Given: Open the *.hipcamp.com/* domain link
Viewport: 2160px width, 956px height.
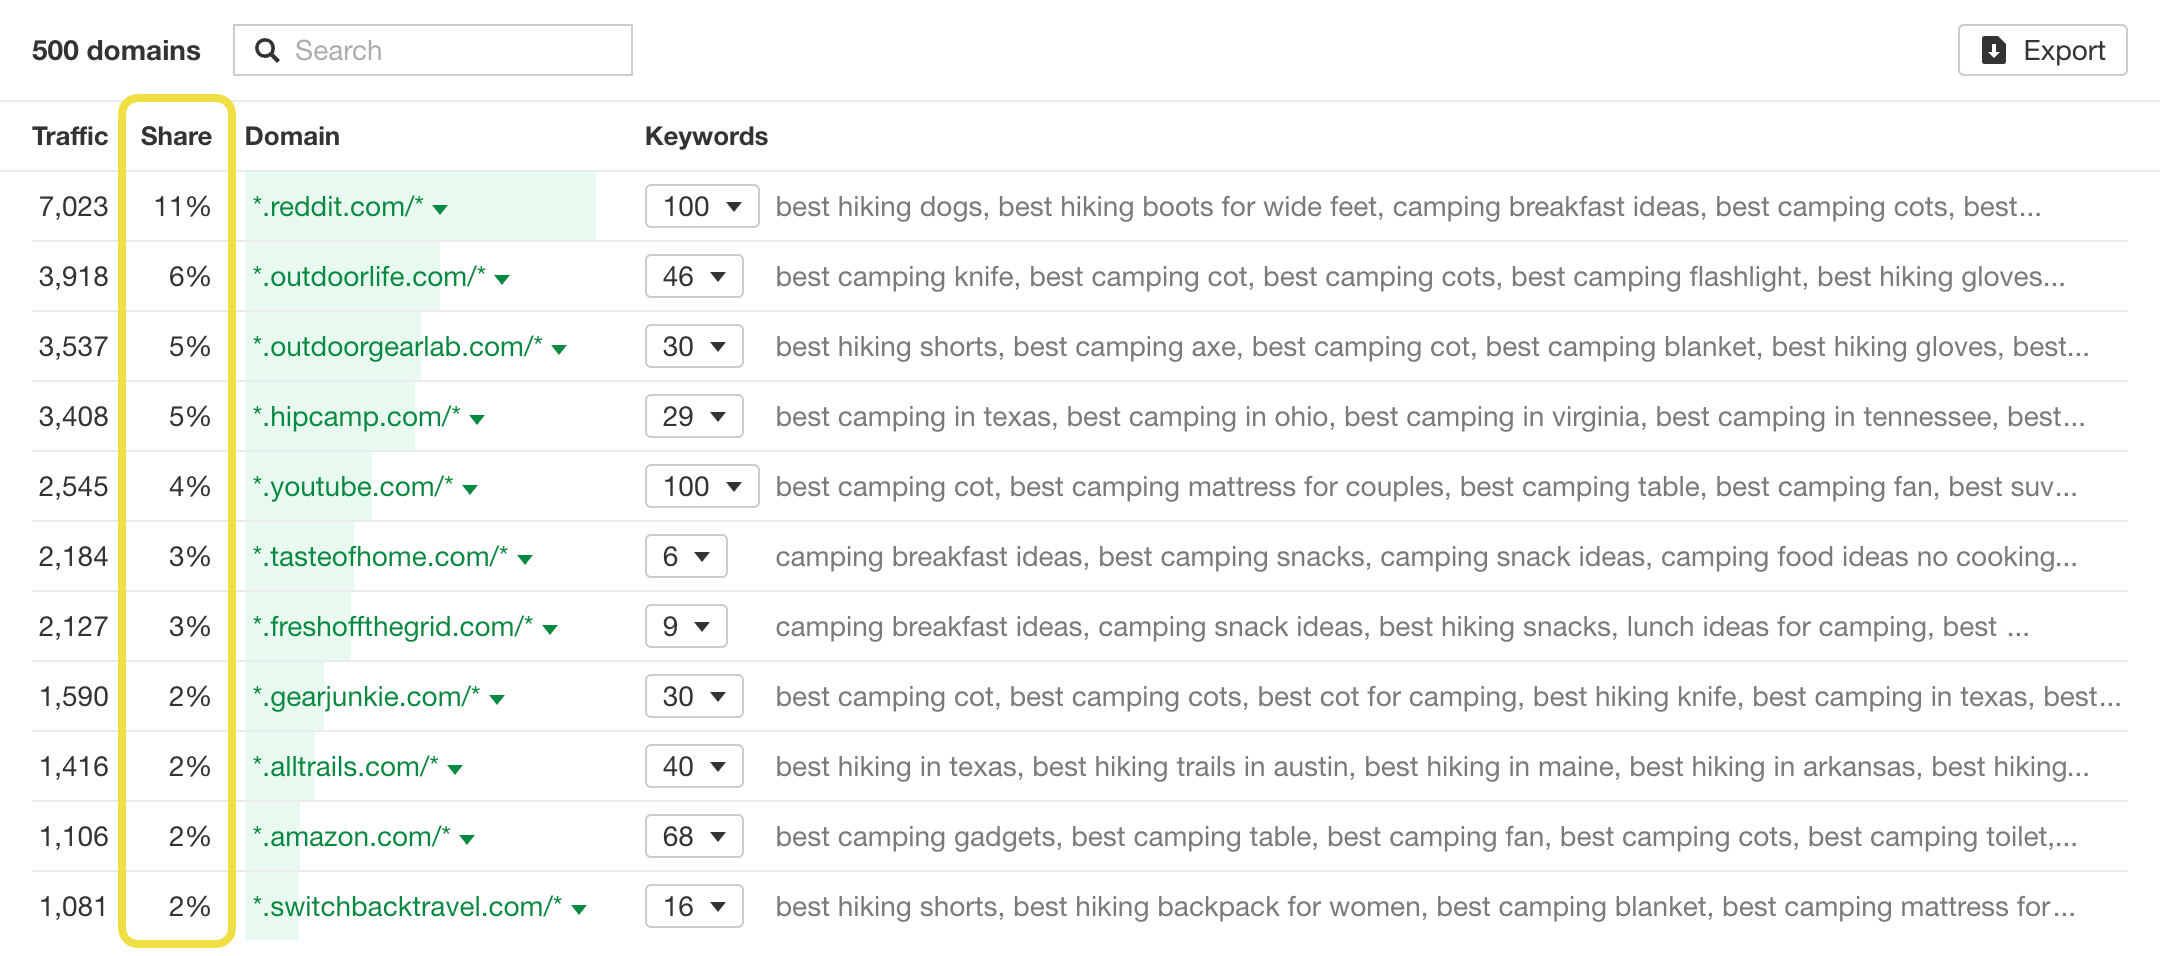Looking at the screenshot, I should point(356,416).
